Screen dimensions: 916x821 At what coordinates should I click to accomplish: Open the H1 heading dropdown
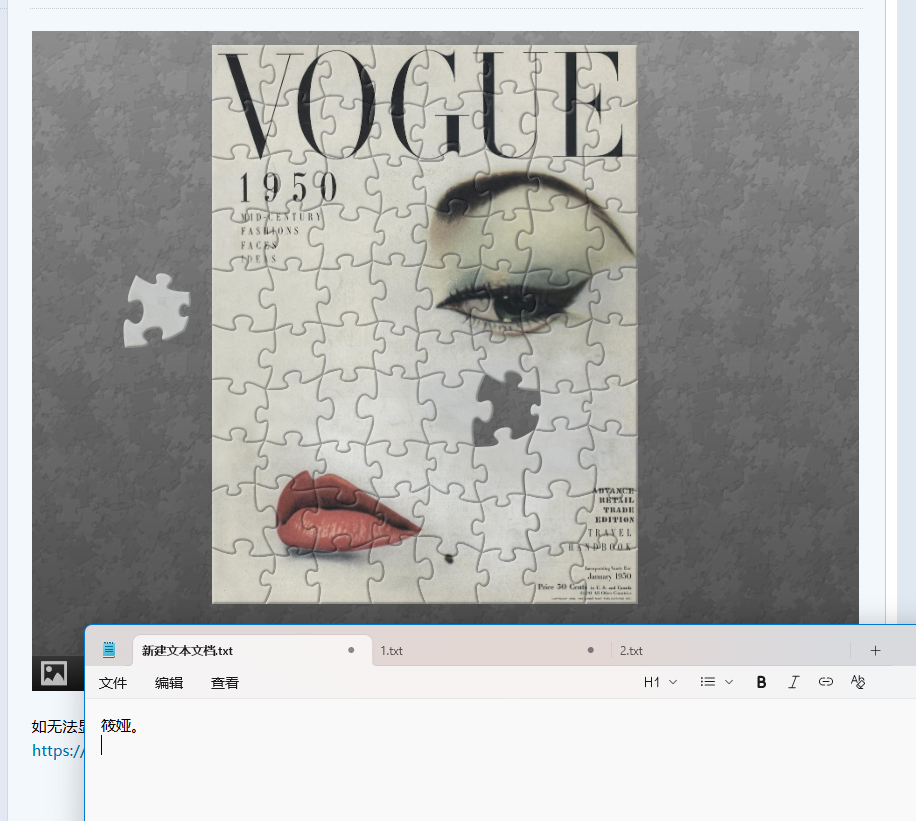660,682
